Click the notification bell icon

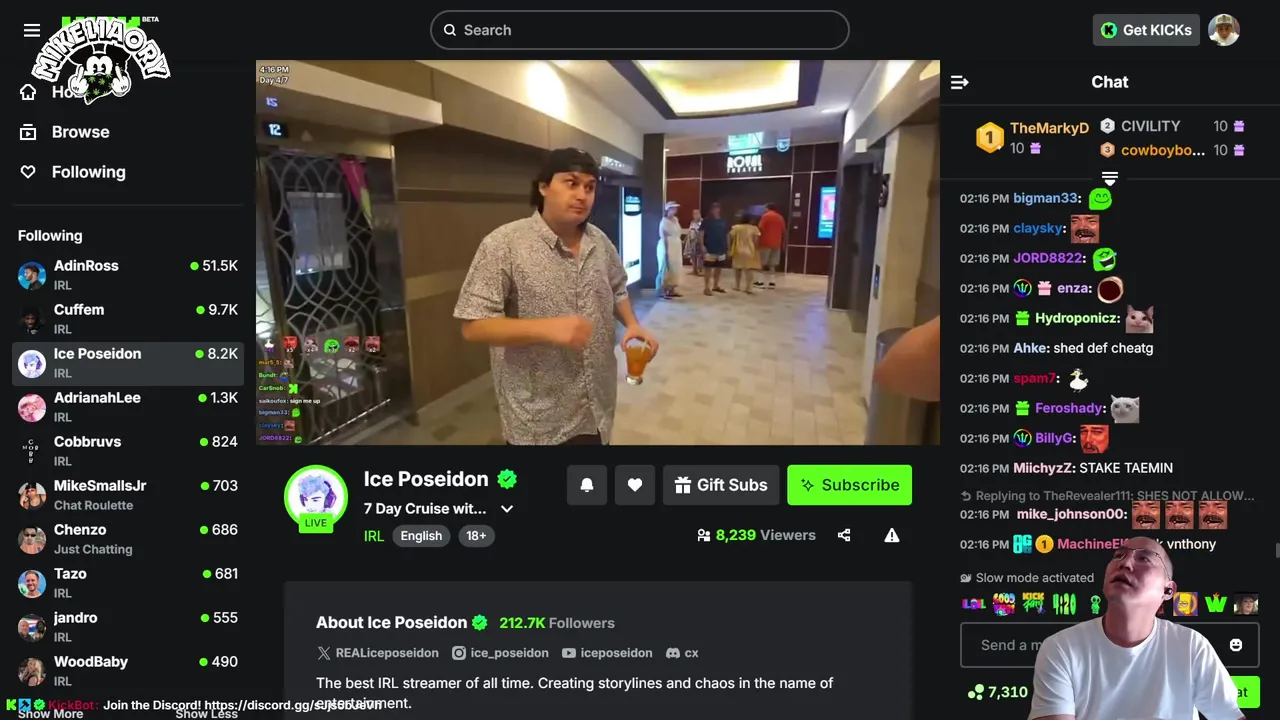tap(587, 485)
